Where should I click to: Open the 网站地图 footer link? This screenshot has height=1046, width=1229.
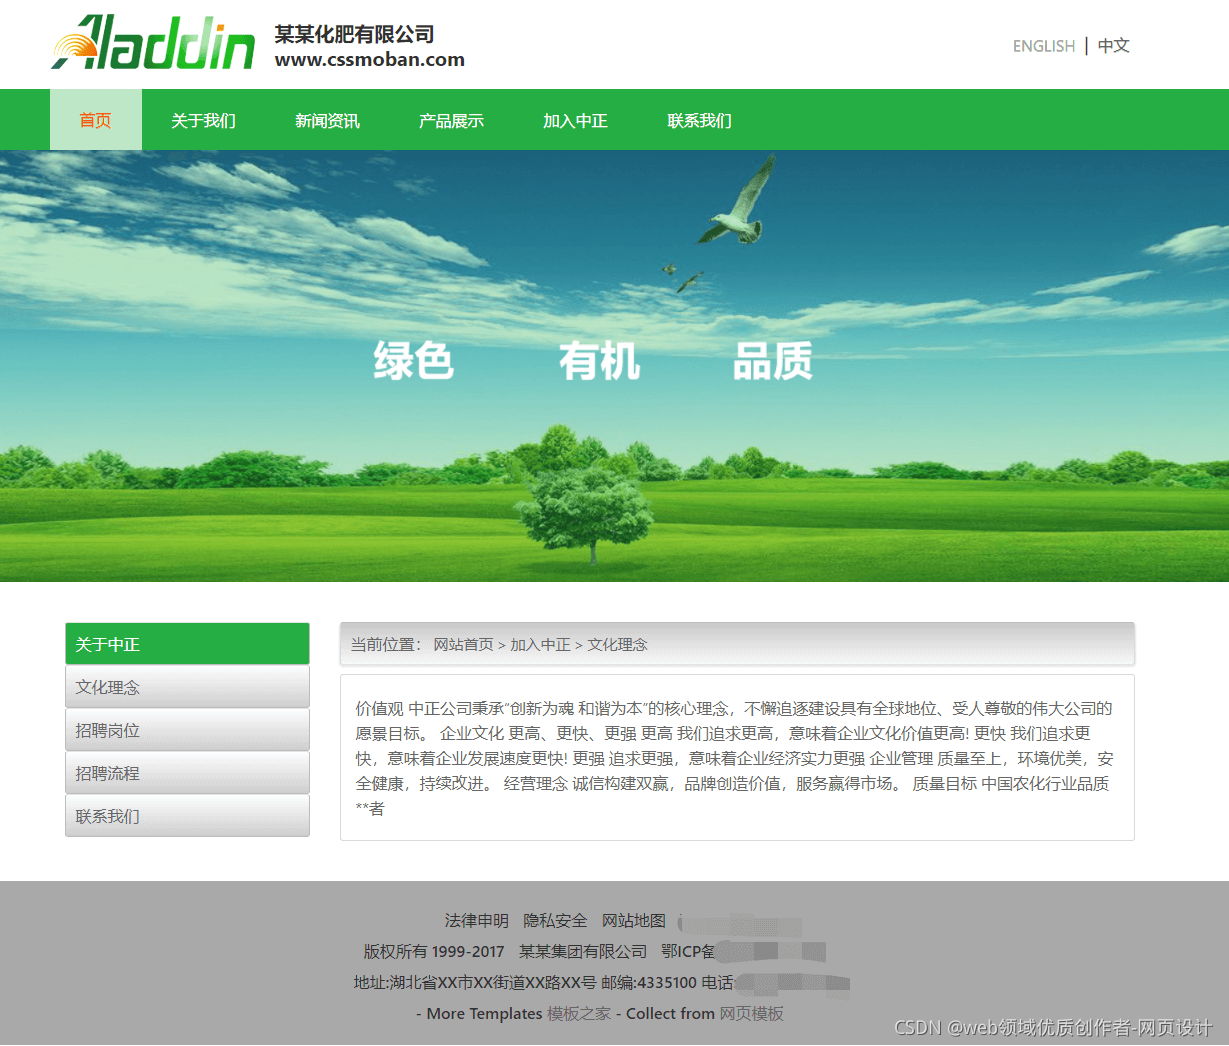(x=633, y=920)
